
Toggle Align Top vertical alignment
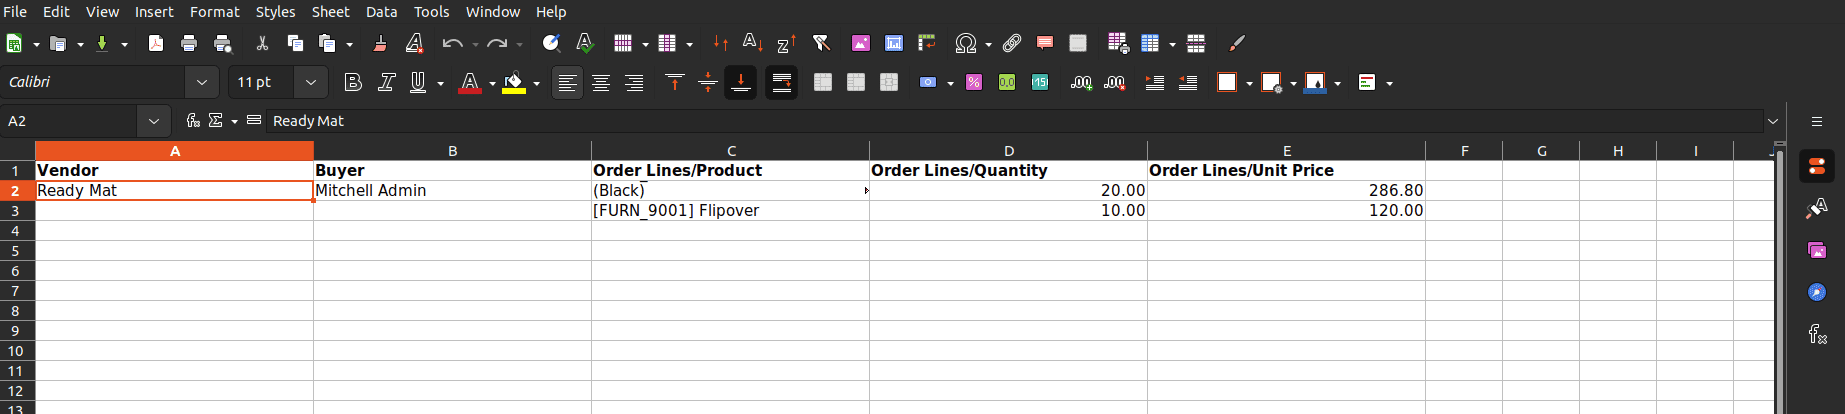point(675,82)
